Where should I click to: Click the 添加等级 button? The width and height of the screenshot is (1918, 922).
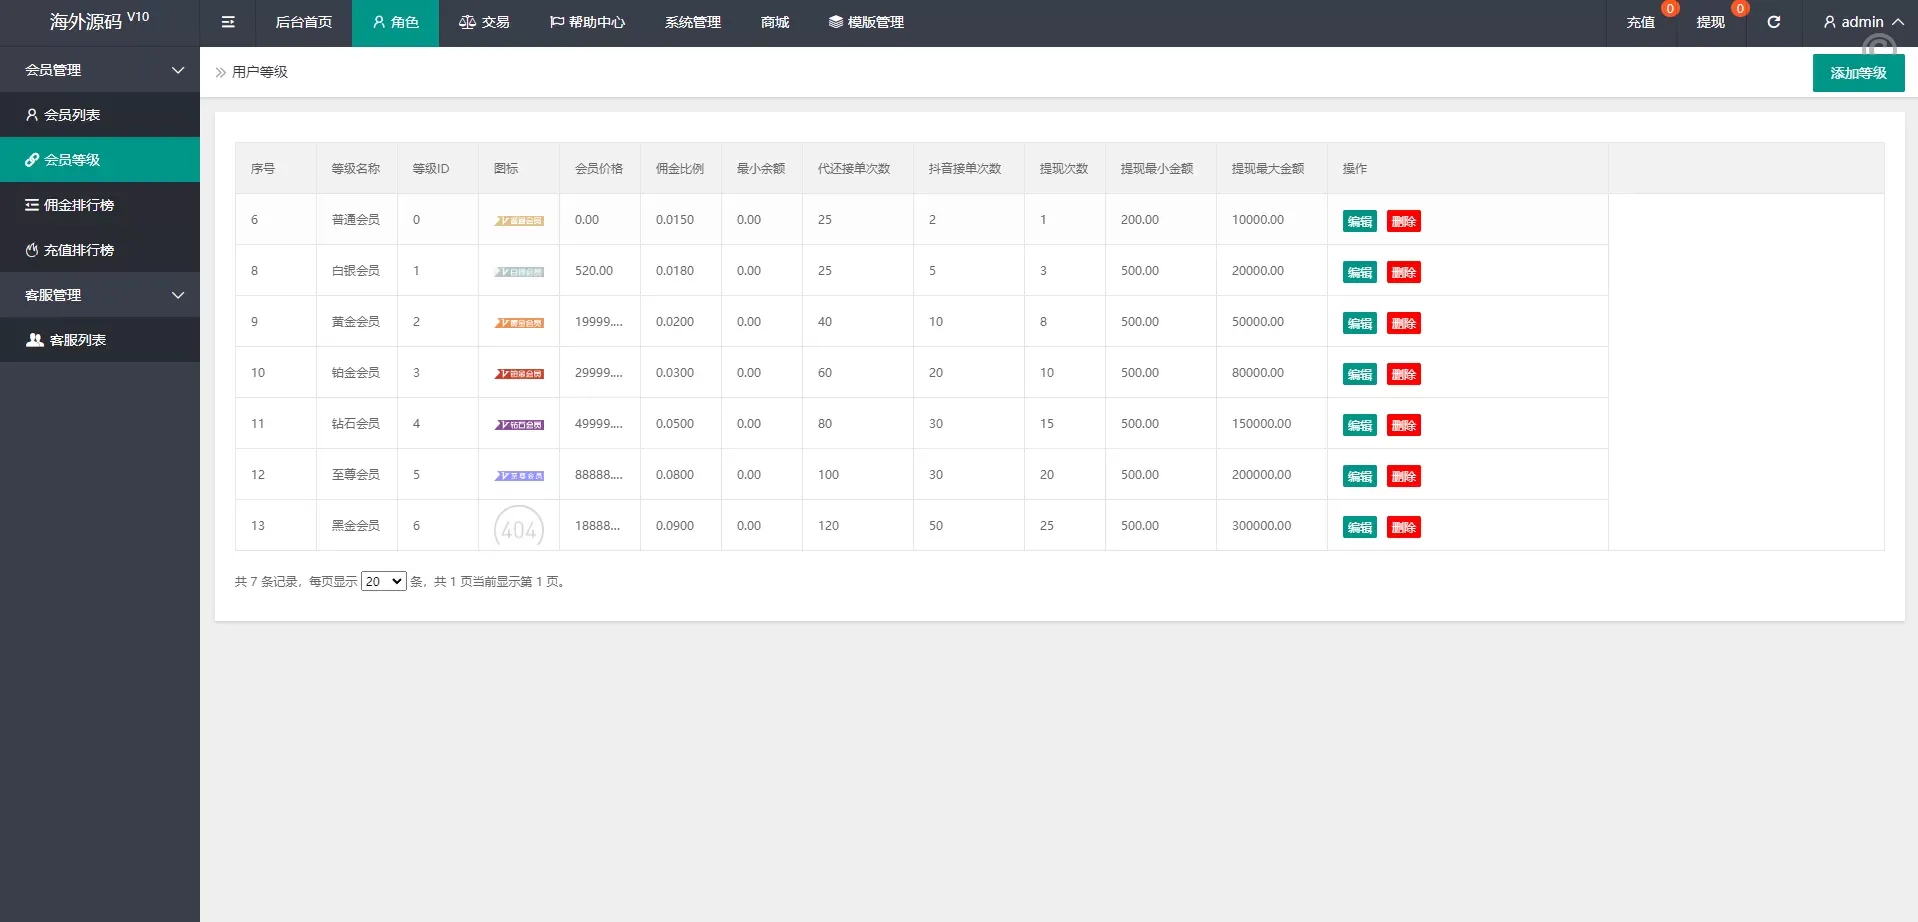click(1858, 73)
